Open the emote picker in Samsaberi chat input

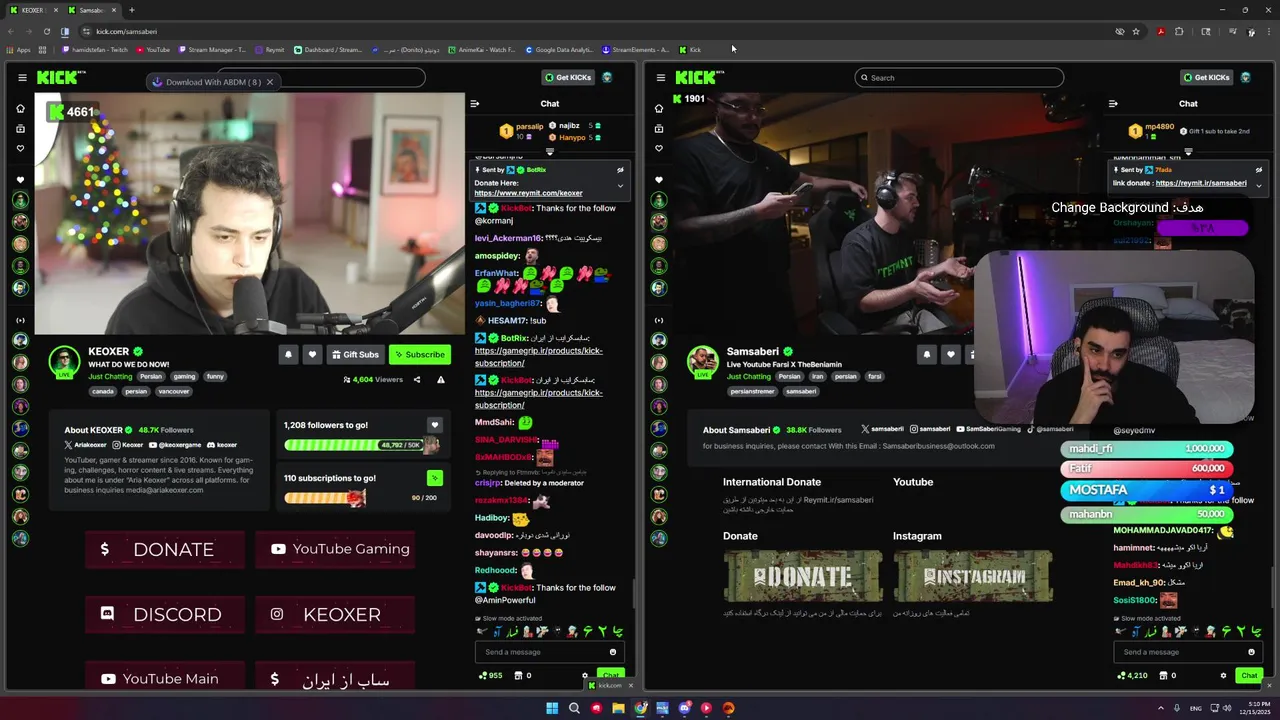(x=1251, y=652)
